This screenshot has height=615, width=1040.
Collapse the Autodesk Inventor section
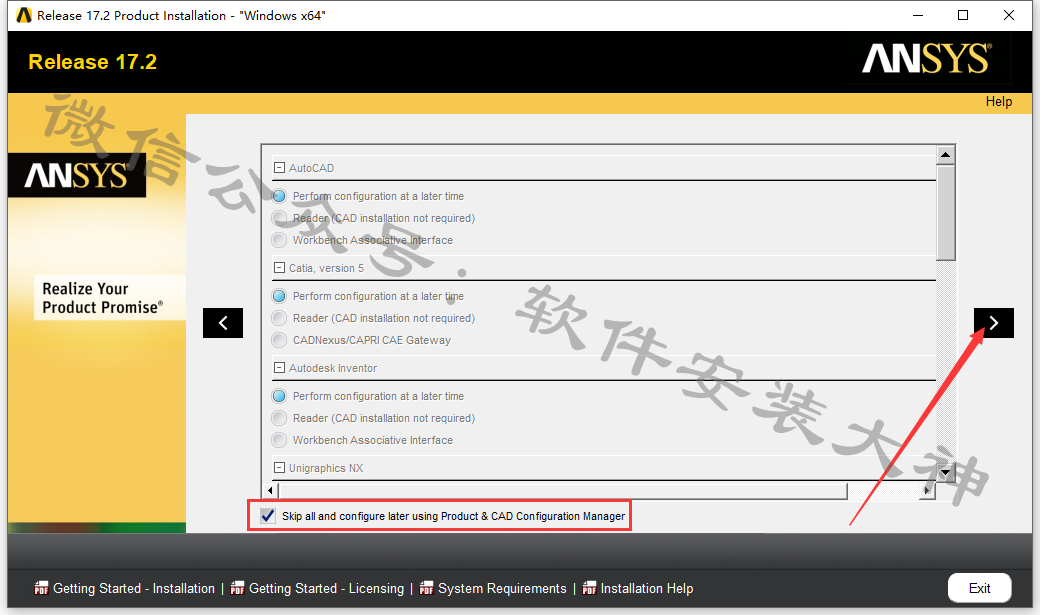click(x=280, y=368)
